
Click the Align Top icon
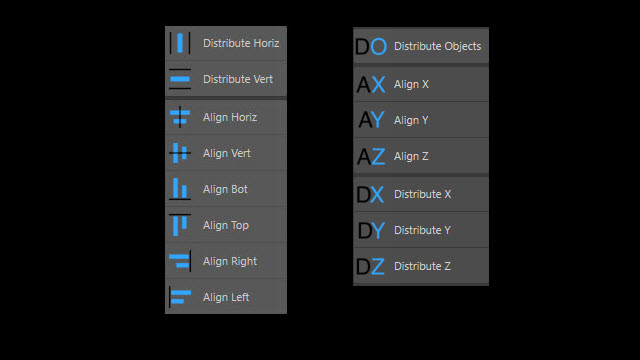click(180, 225)
